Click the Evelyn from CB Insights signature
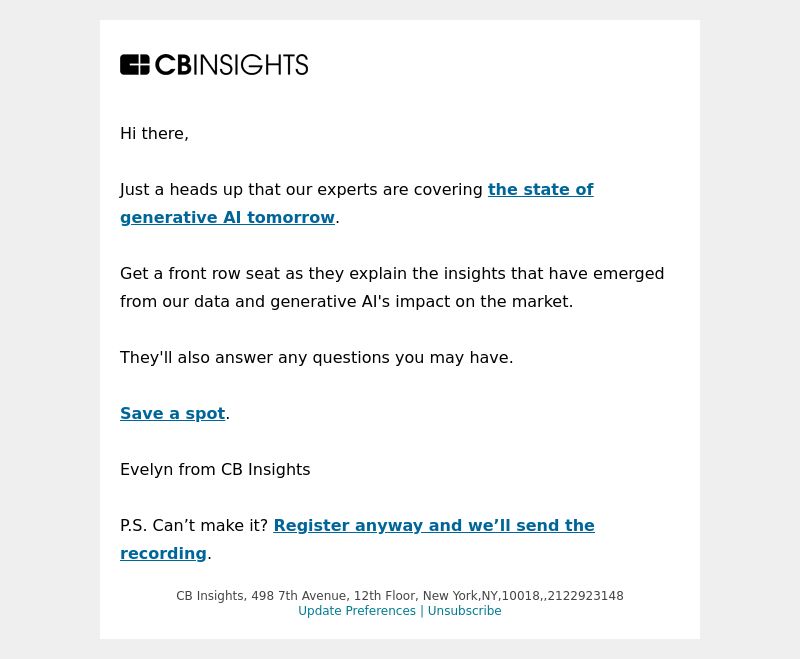Screen dimensions: 800x659 pyautogui.click(x=215, y=469)
